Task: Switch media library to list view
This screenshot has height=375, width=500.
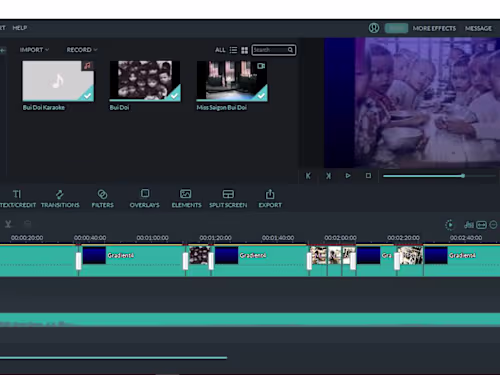Action: (x=233, y=50)
